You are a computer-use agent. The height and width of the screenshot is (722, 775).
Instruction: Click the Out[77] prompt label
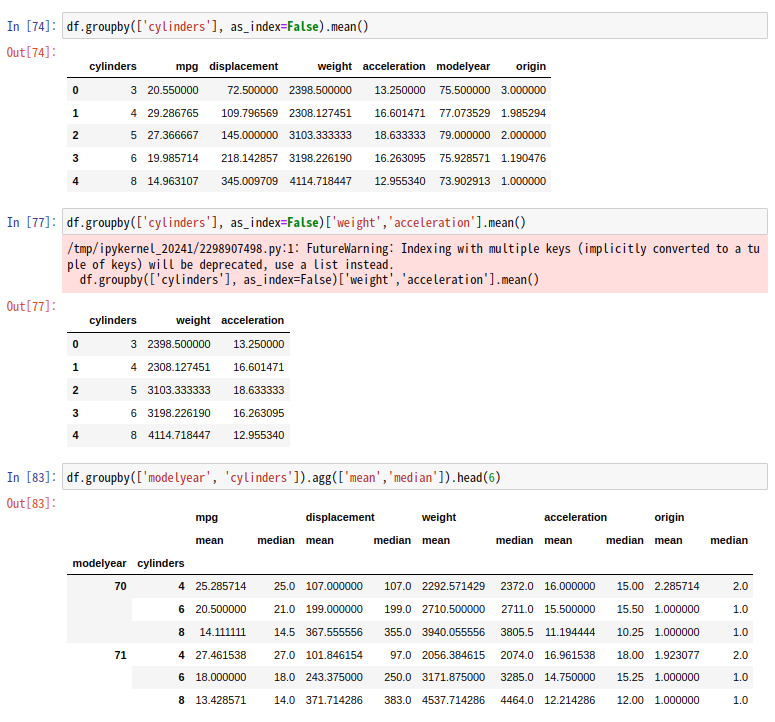pyautogui.click(x=32, y=306)
